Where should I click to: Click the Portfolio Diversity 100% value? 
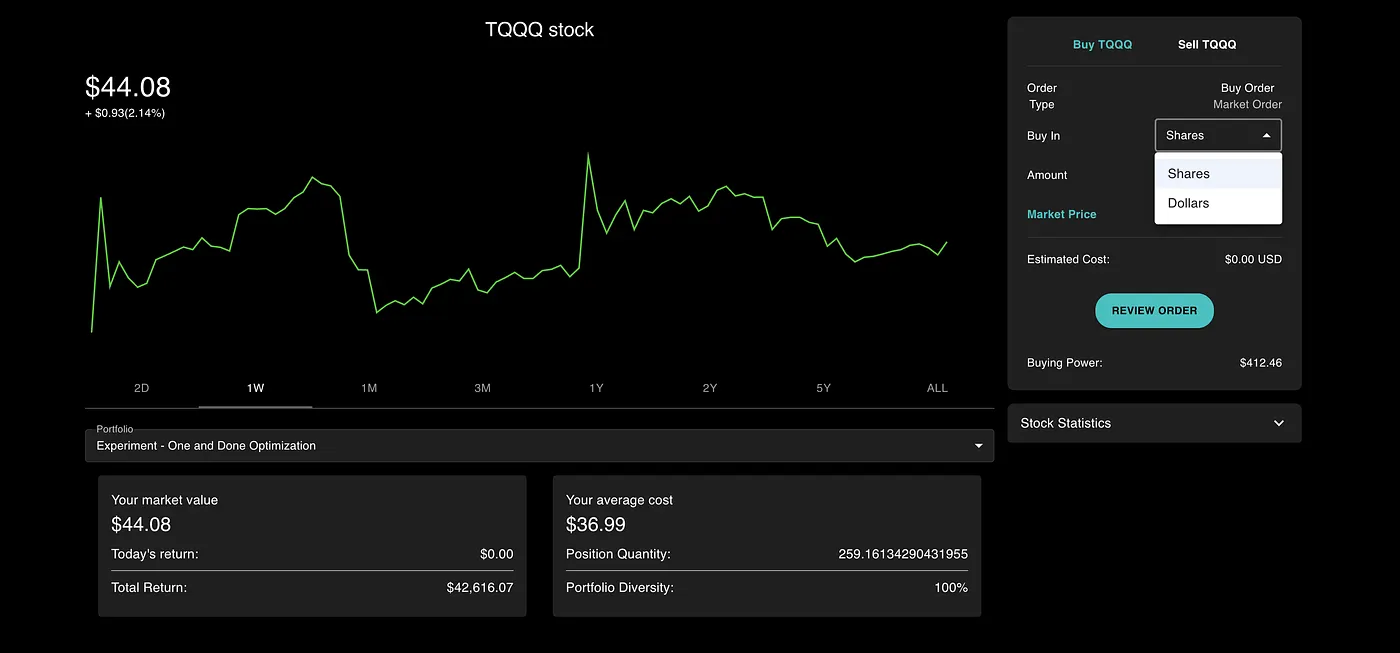pyautogui.click(x=951, y=588)
